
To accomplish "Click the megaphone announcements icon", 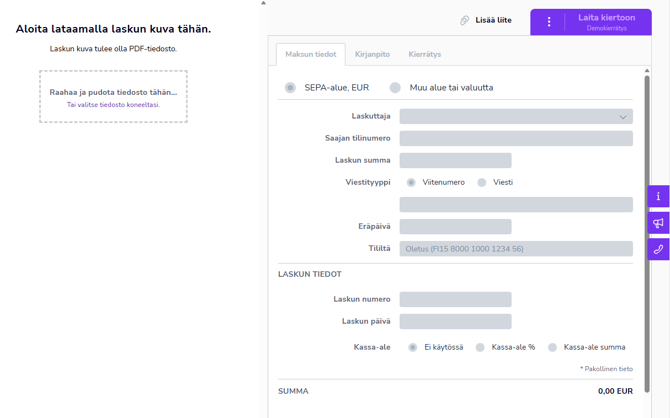I will coord(658,223).
